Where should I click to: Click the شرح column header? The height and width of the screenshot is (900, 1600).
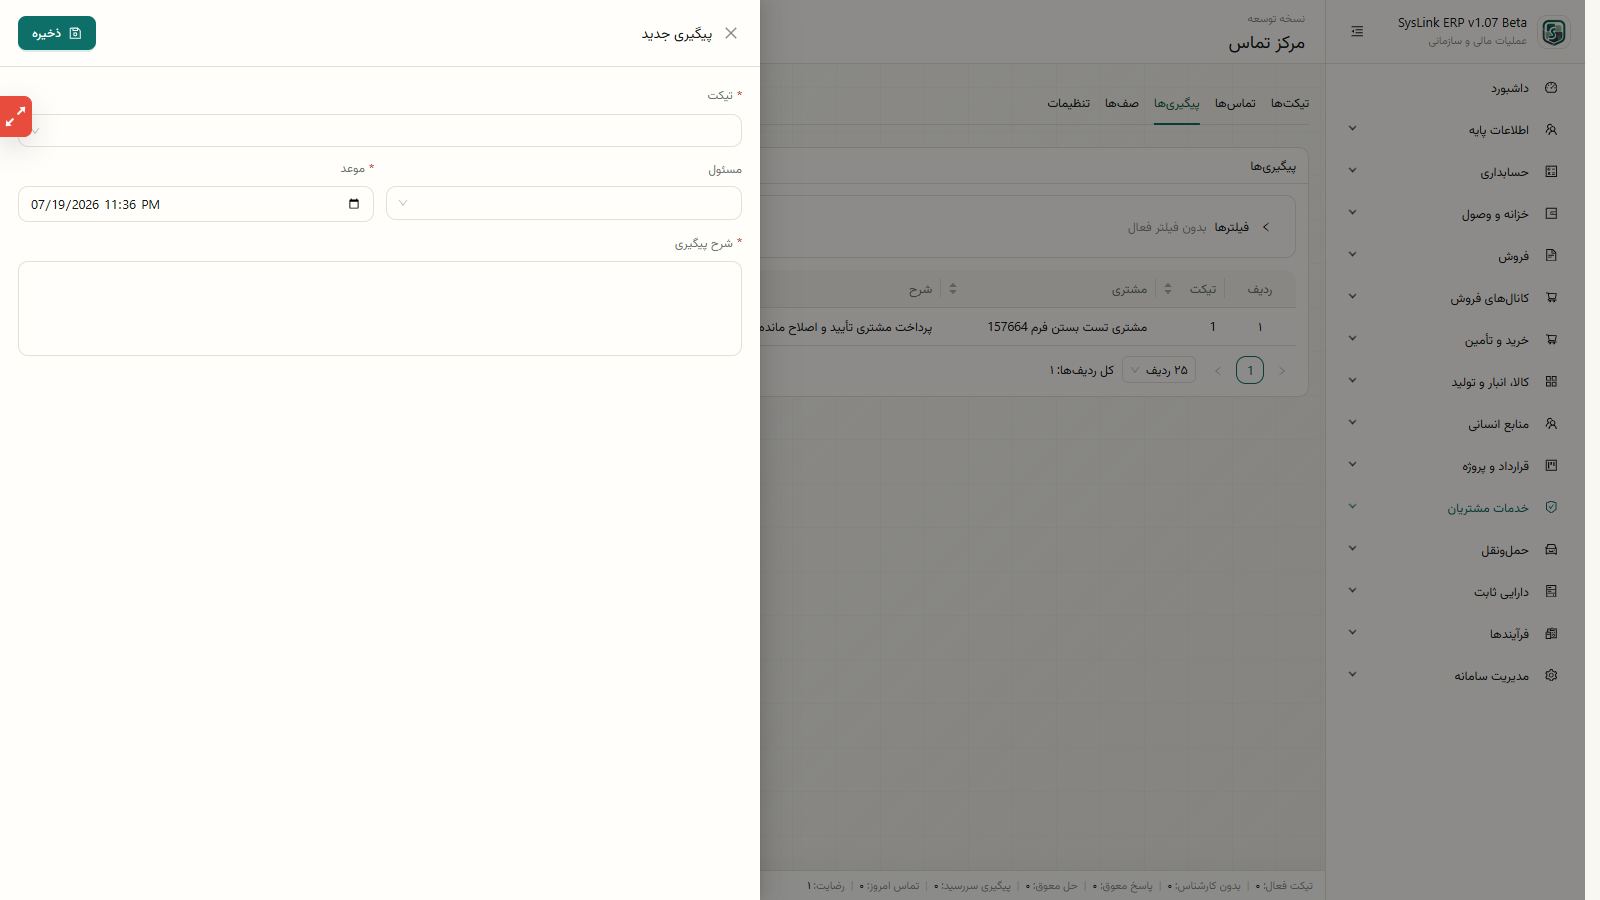pos(920,290)
